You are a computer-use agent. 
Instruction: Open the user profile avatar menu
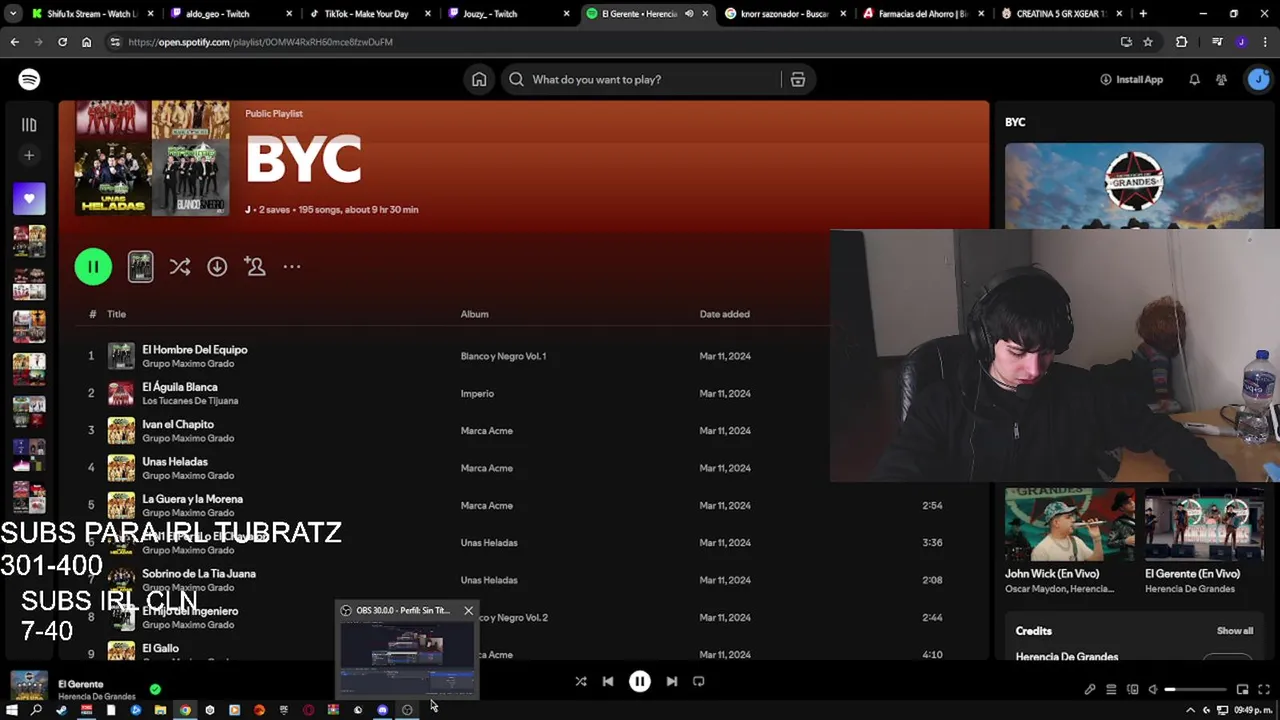[x=1258, y=79]
